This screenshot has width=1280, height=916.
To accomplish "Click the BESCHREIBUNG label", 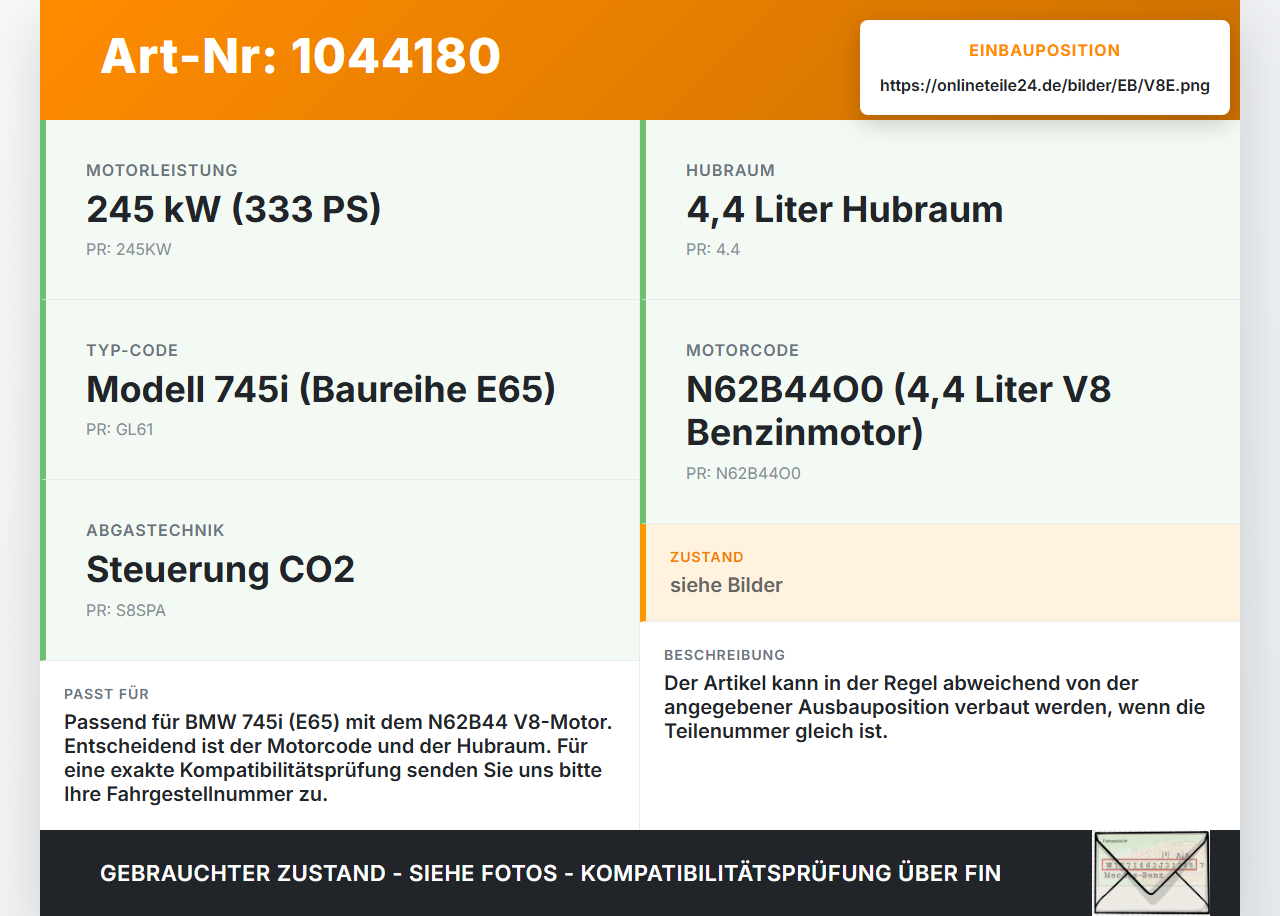I will [724, 655].
